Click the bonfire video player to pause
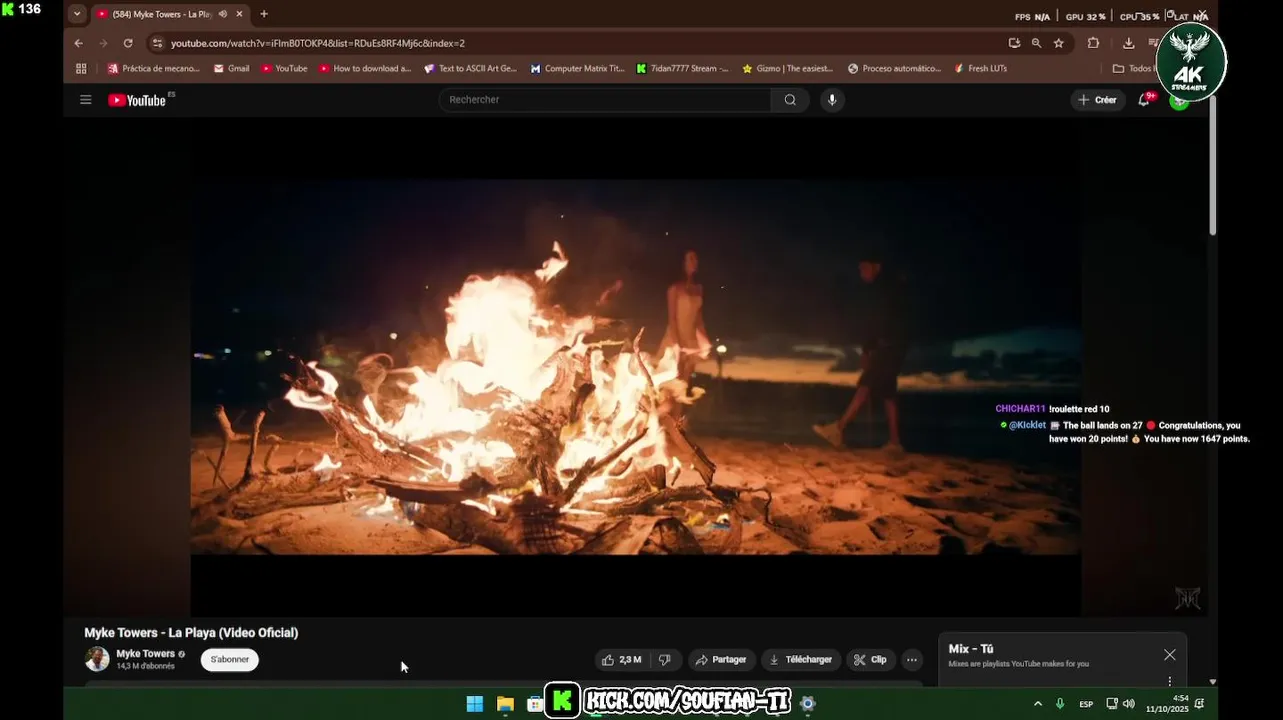The width and height of the screenshot is (1283, 720). click(x=635, y=367)
